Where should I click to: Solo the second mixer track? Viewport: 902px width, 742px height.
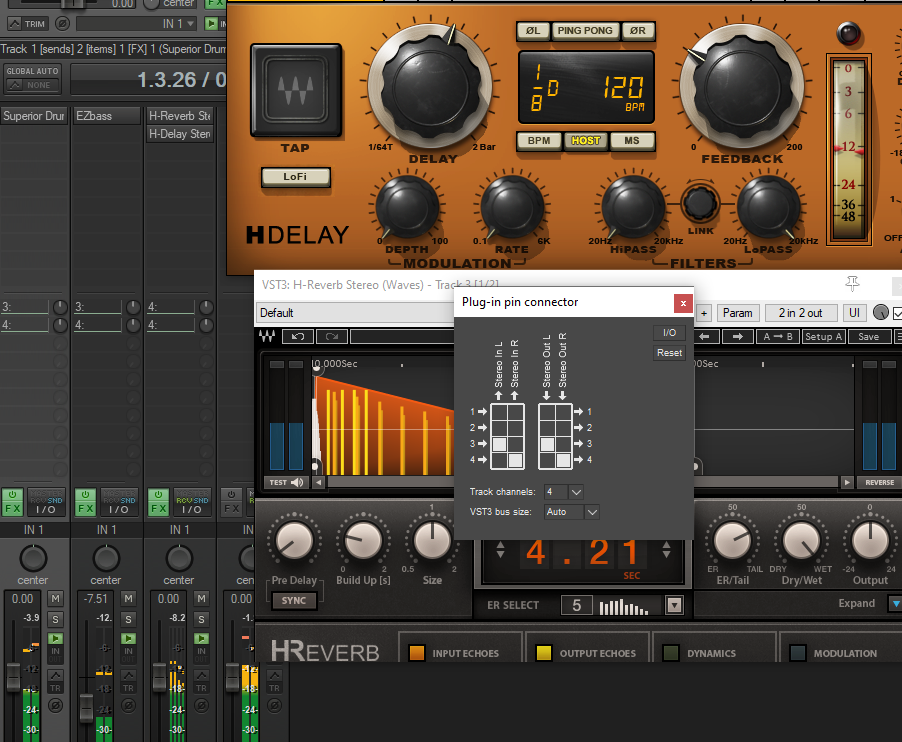point(128,619)
